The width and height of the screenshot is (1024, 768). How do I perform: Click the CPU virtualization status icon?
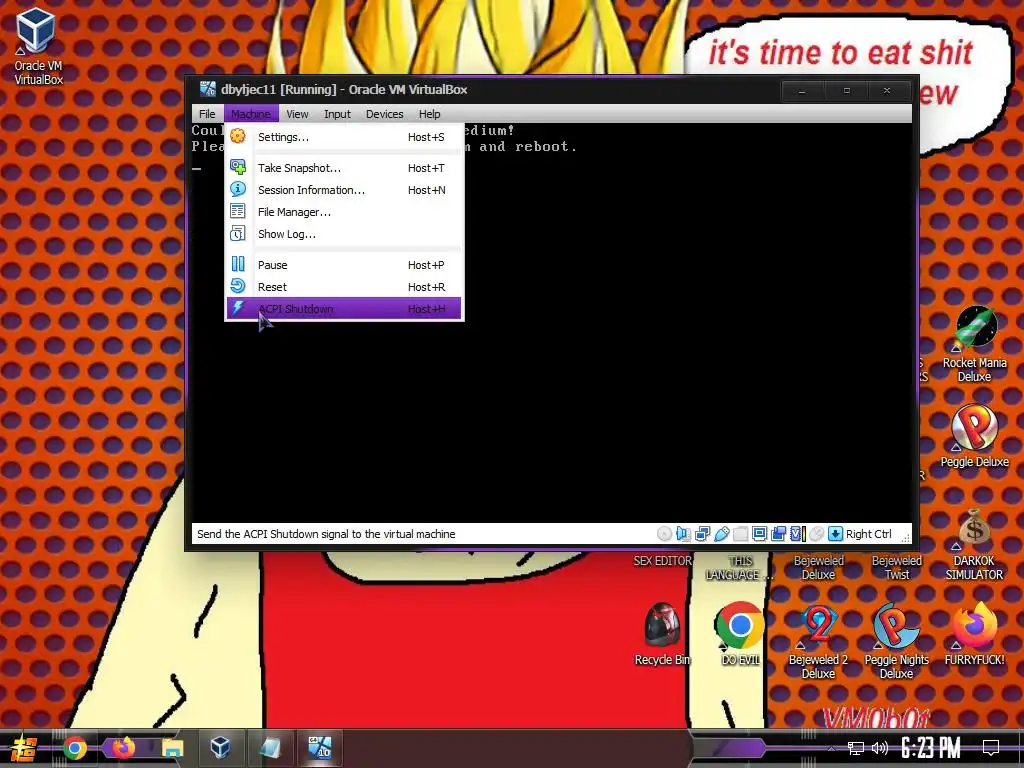coord(797,534)
